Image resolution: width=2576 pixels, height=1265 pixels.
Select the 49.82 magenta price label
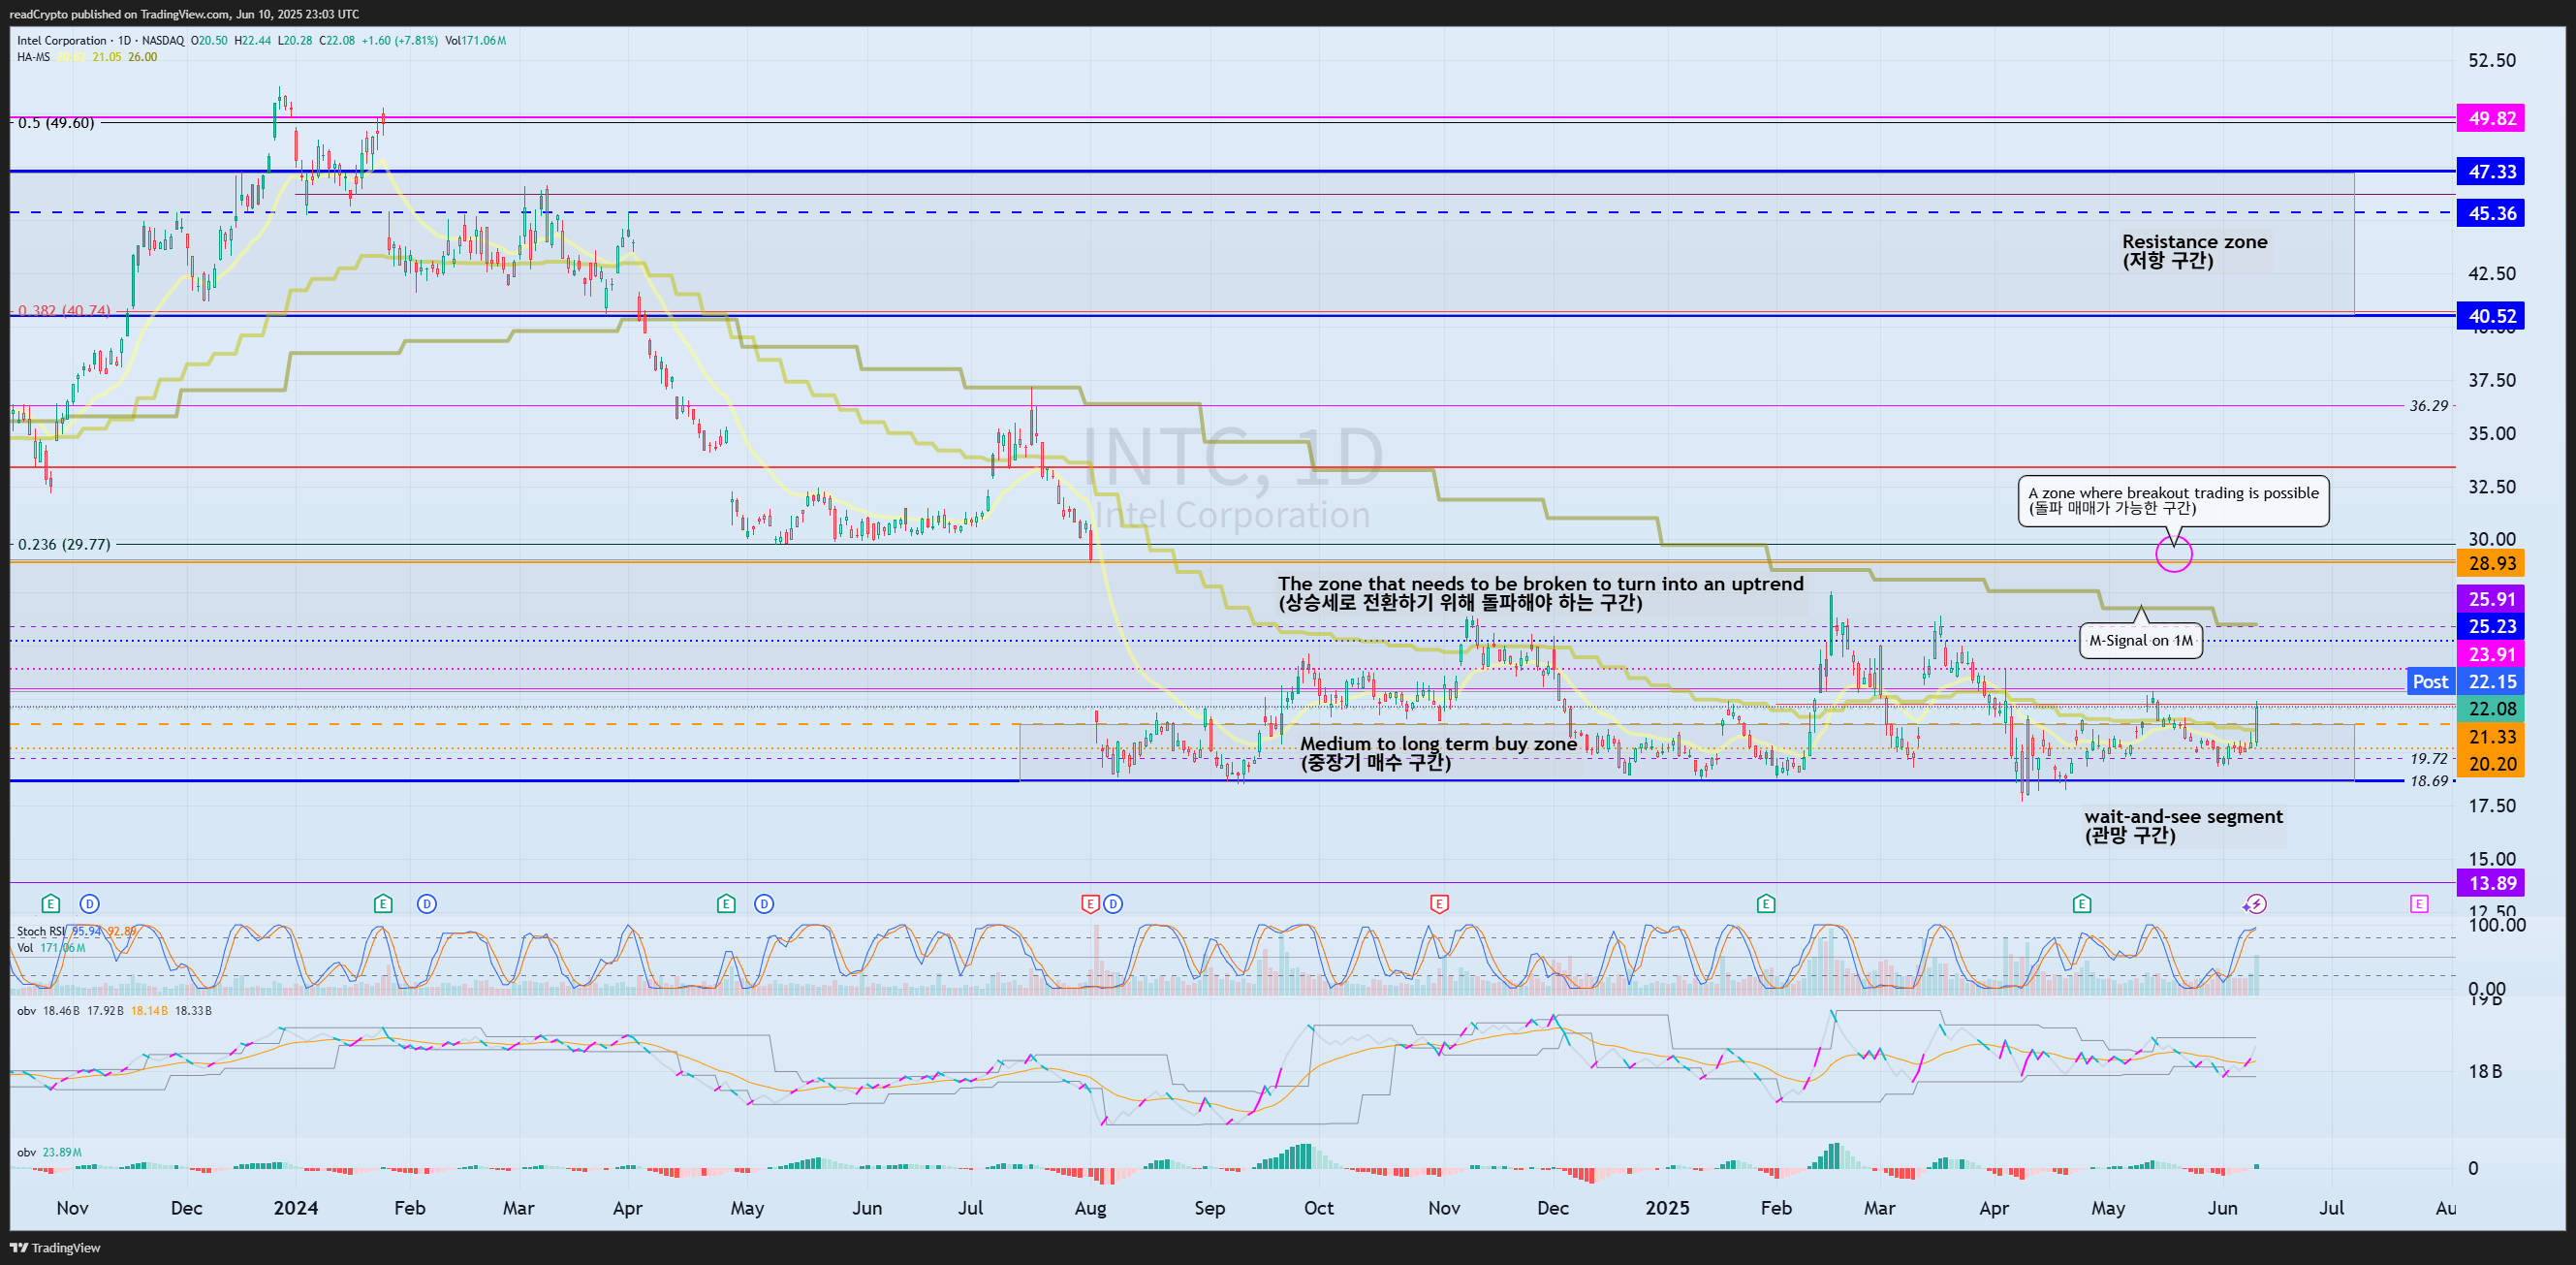pos(2490,118)
